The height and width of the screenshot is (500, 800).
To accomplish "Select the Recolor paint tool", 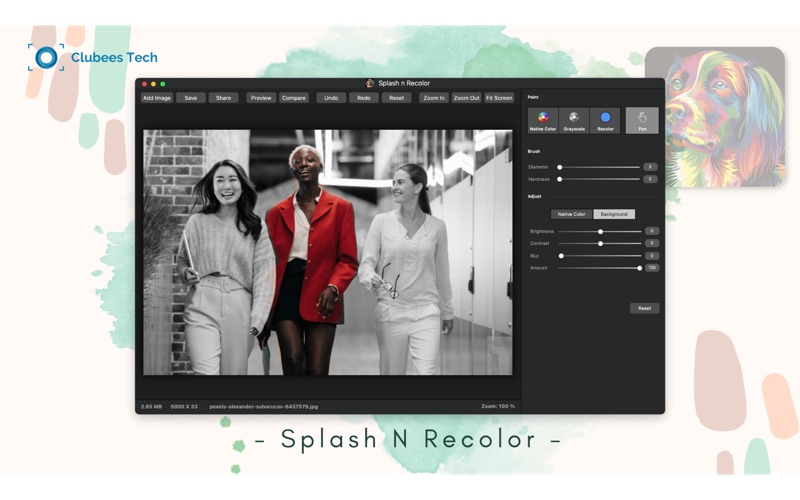I will (605, 120).
